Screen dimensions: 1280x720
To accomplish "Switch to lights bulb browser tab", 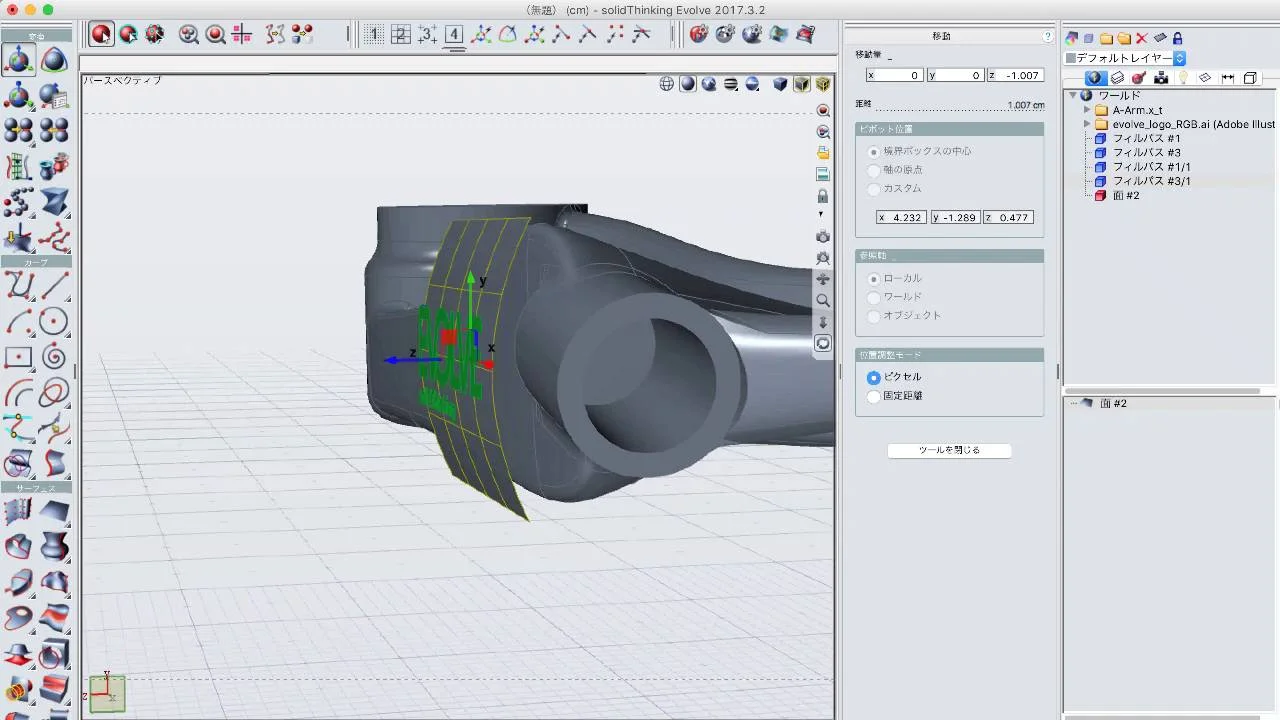I will [1183, 78].
